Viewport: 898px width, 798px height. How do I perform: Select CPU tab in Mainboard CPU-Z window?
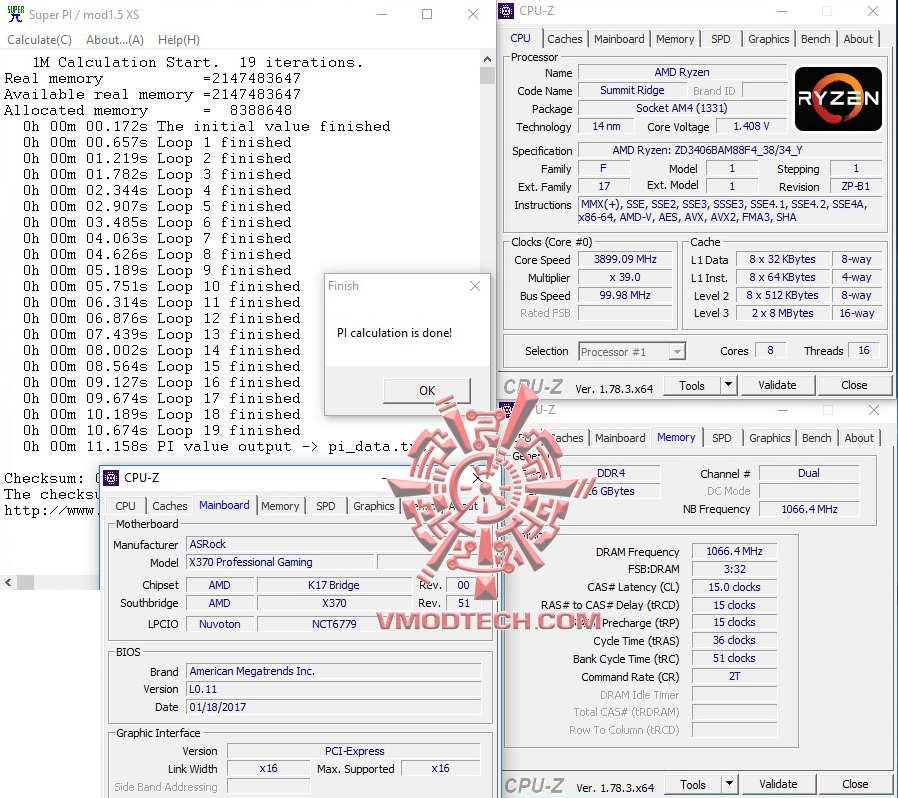pyautogui.click(x=125, y=506)
